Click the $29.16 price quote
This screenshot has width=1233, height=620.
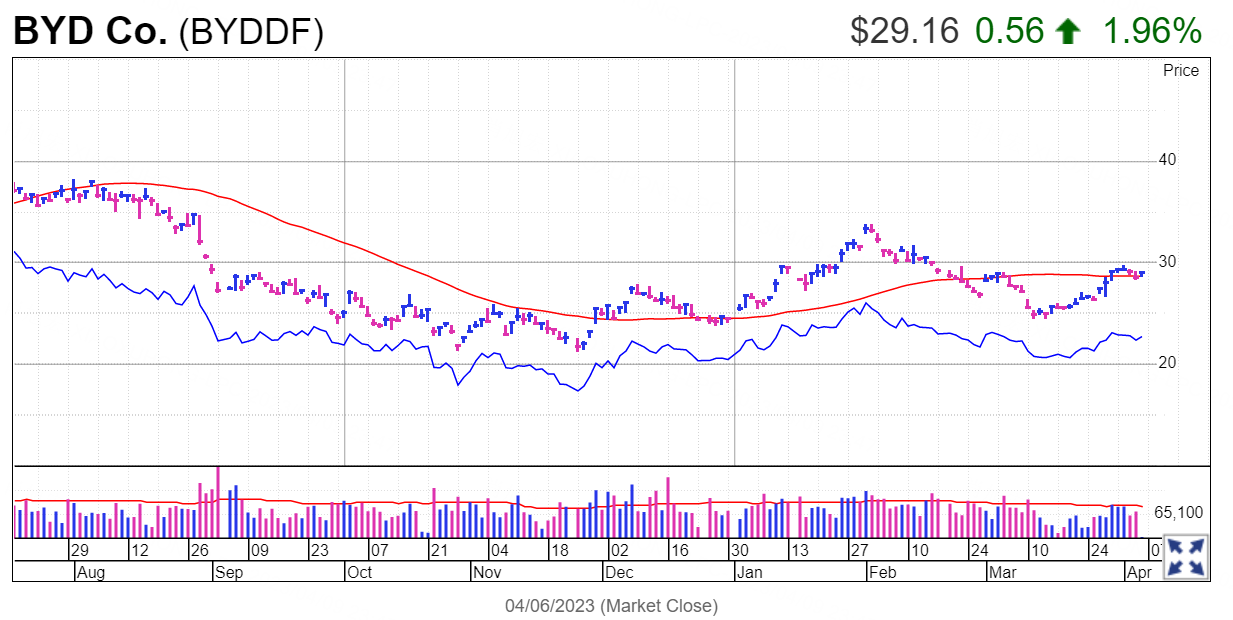click(x=906, y=32)
